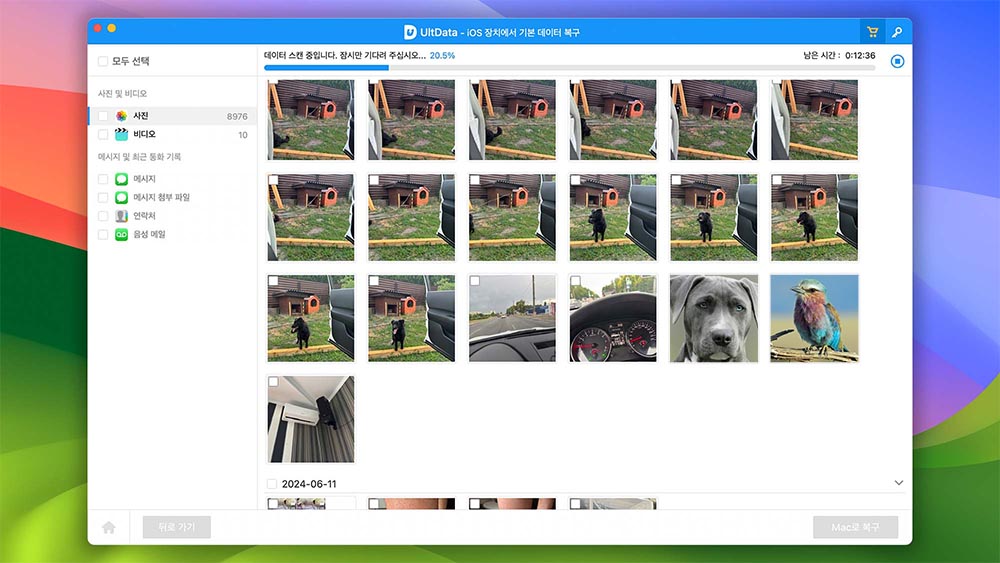The width and height of the screenshot is (1000, 563).
Task: Click the 음성 메일 voicemail icon
Action: [x=121, y=235]
